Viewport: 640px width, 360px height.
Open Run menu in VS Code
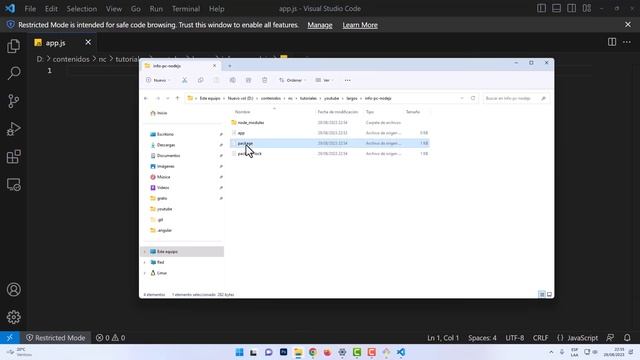156,9
